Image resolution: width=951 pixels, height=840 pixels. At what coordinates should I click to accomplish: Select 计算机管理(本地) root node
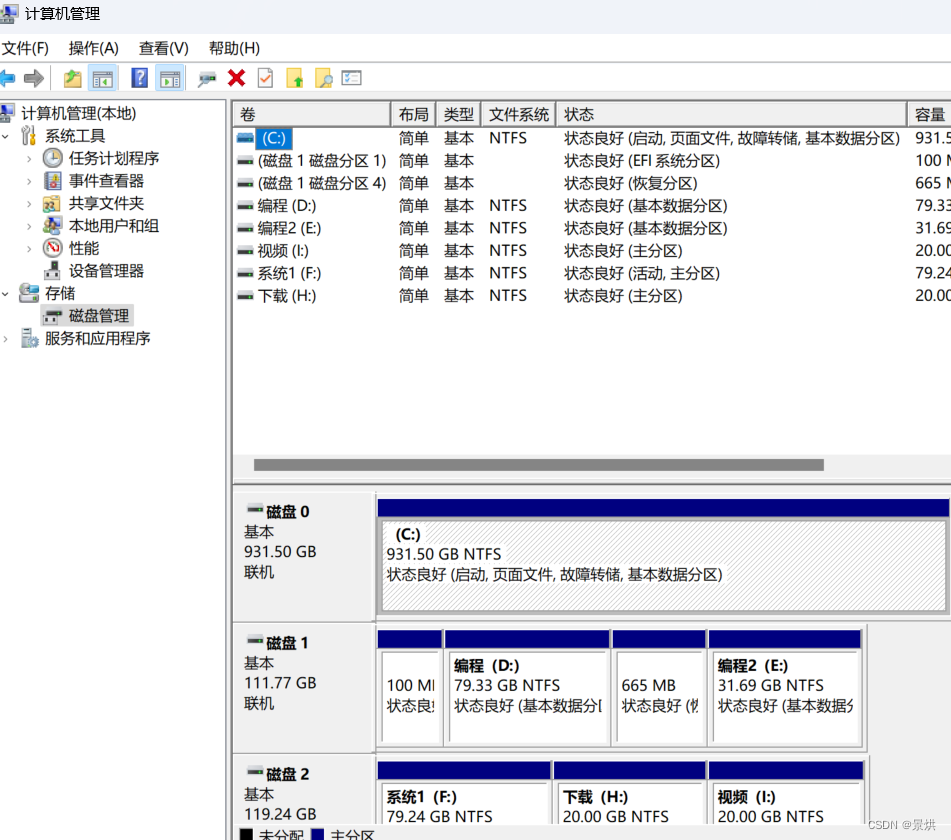(78, 113)
